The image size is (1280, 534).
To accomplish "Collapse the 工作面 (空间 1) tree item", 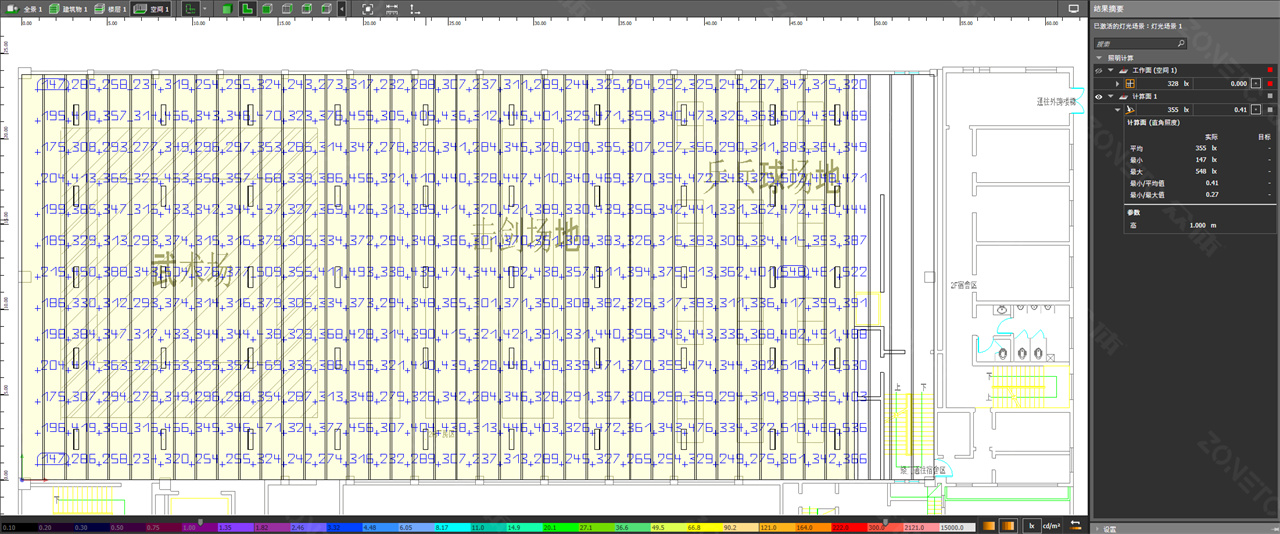I will tap(1110, 70).
